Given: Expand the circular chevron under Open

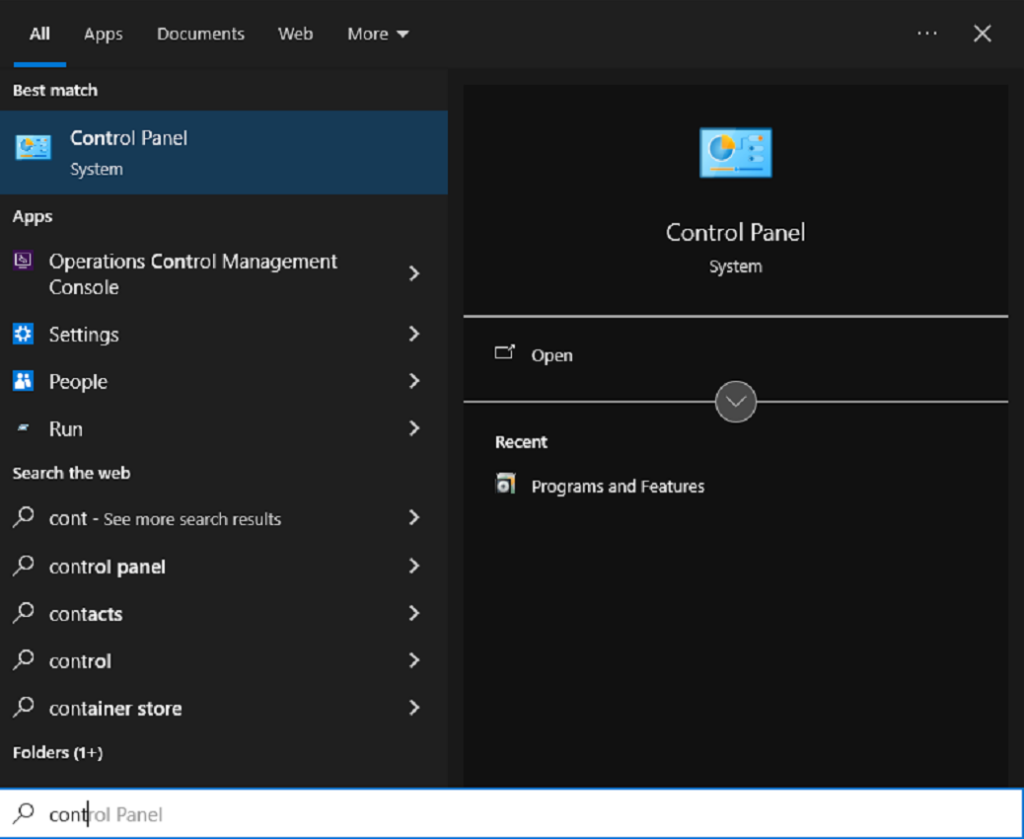Looking at the screenshot, I should (x=736, y=402).
